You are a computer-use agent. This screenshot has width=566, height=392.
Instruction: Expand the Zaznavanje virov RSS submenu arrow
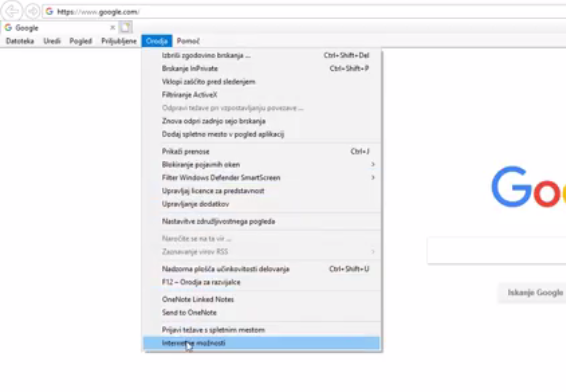click(x=373, y=252)
